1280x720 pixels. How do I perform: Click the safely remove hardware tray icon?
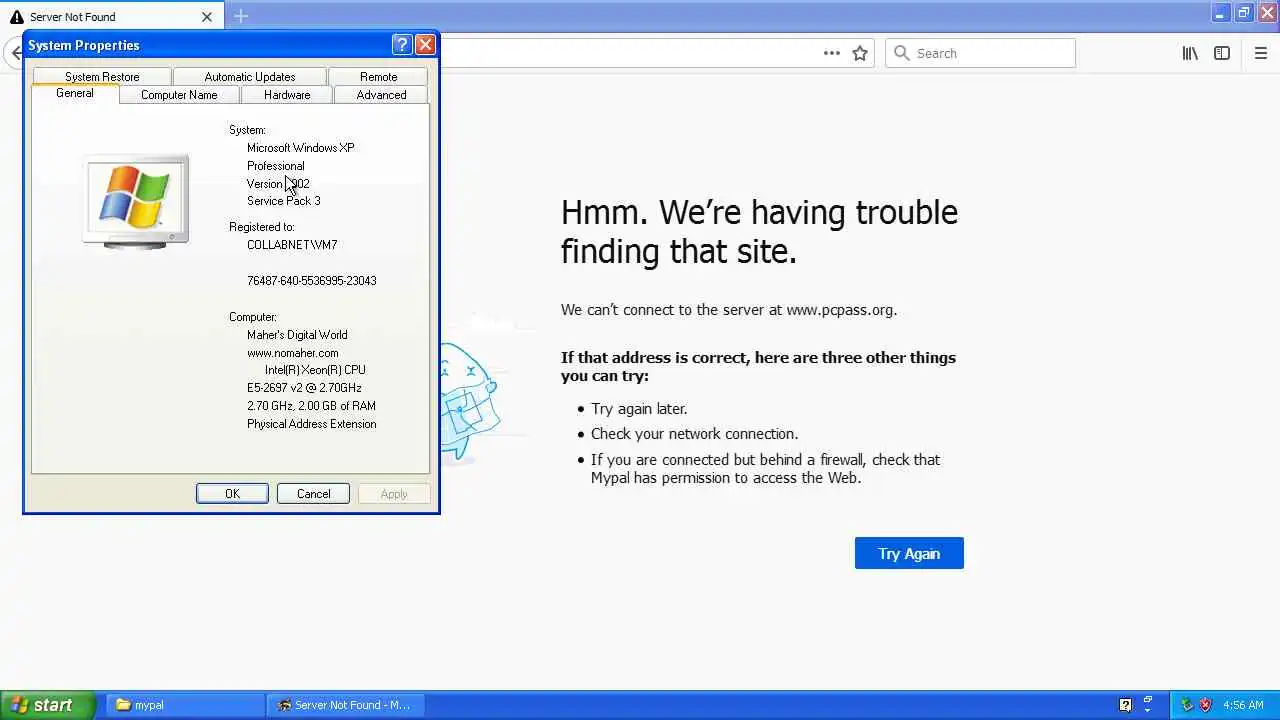[1187, 705]
